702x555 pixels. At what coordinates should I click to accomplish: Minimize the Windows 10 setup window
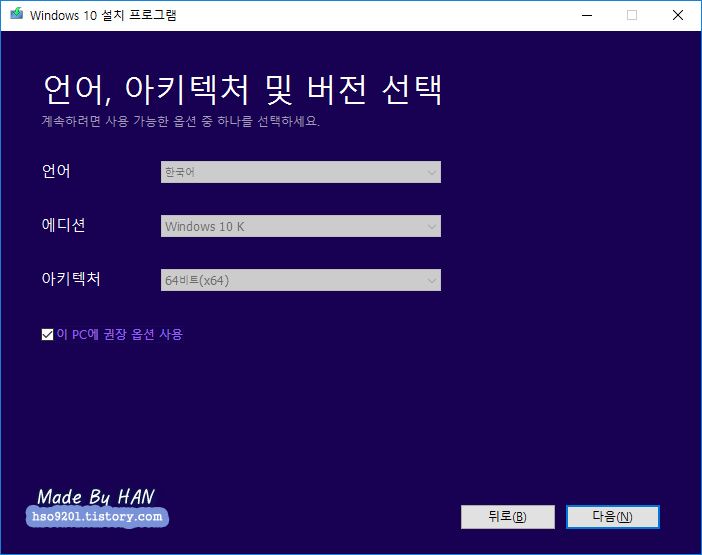coord(587,15)
